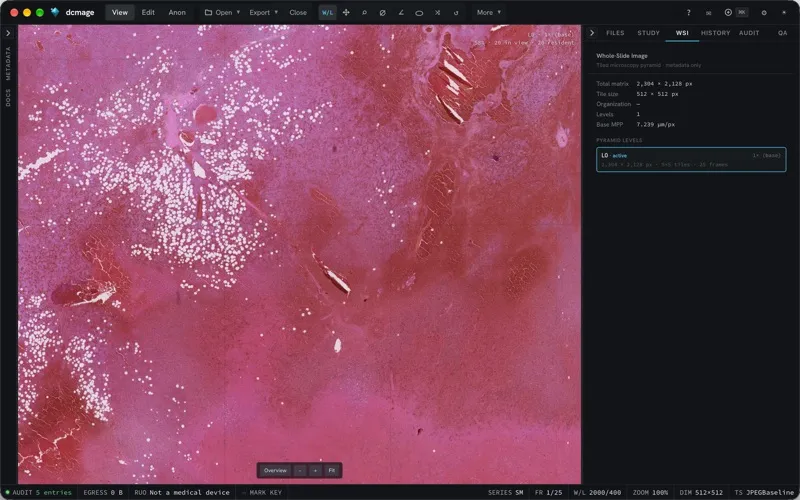The height and width of the screenshot is (500, 800).
Task: Switch to the QA tab
Action: click(x=782, y=33)
